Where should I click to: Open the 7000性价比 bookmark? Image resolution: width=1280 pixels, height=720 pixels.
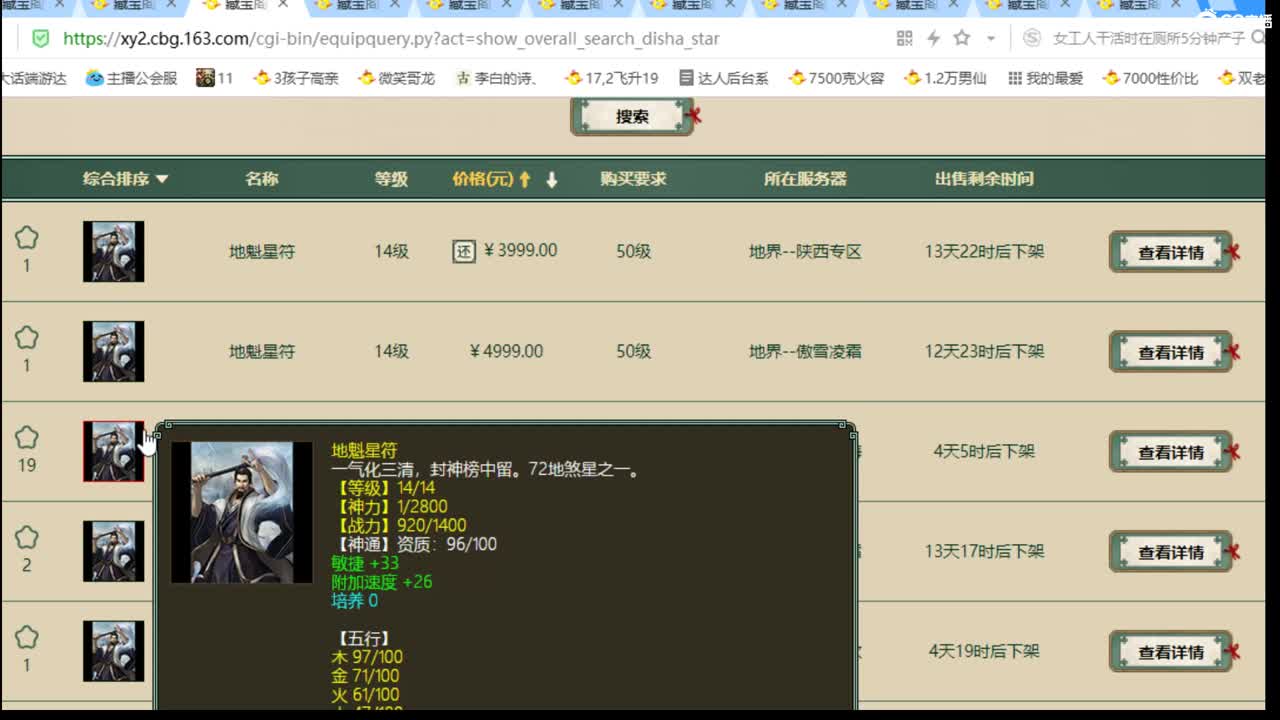click(x=1150, y=78)
